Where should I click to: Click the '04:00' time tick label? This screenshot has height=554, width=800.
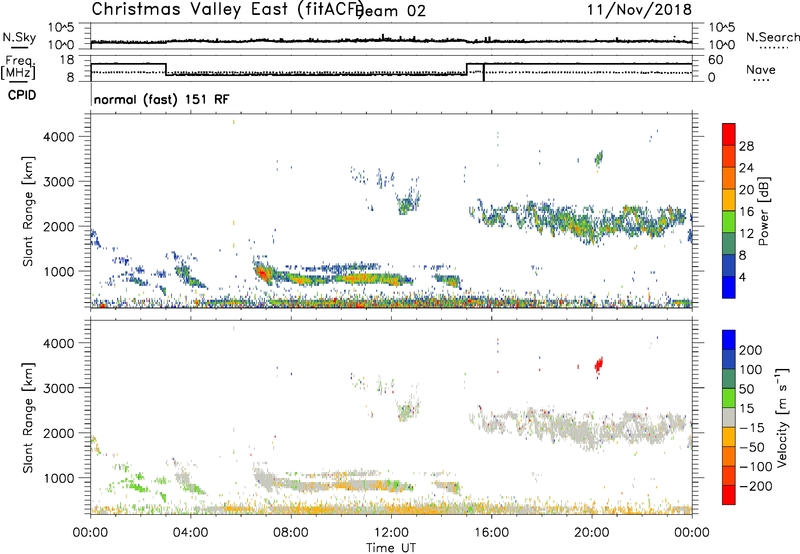(x=190, y=533)
